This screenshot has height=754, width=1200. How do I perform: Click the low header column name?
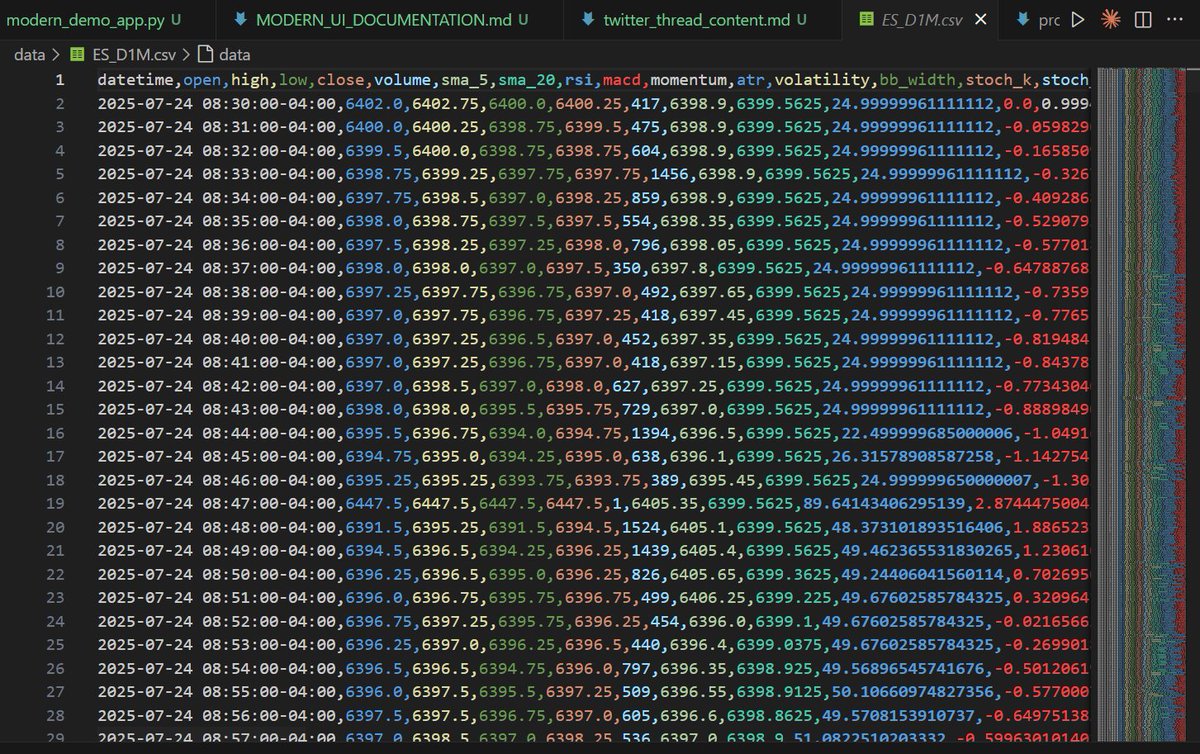pos(292,80)
